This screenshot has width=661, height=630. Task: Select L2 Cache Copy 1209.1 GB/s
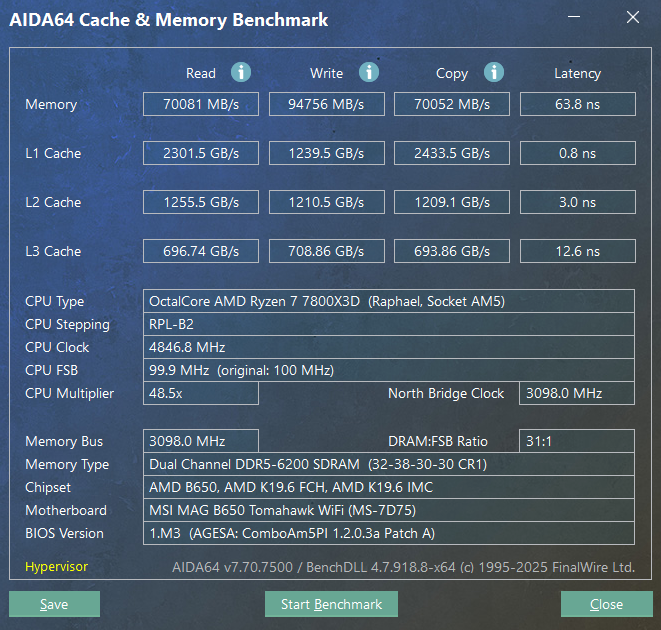pyautogui.click(x=452, y=202)
